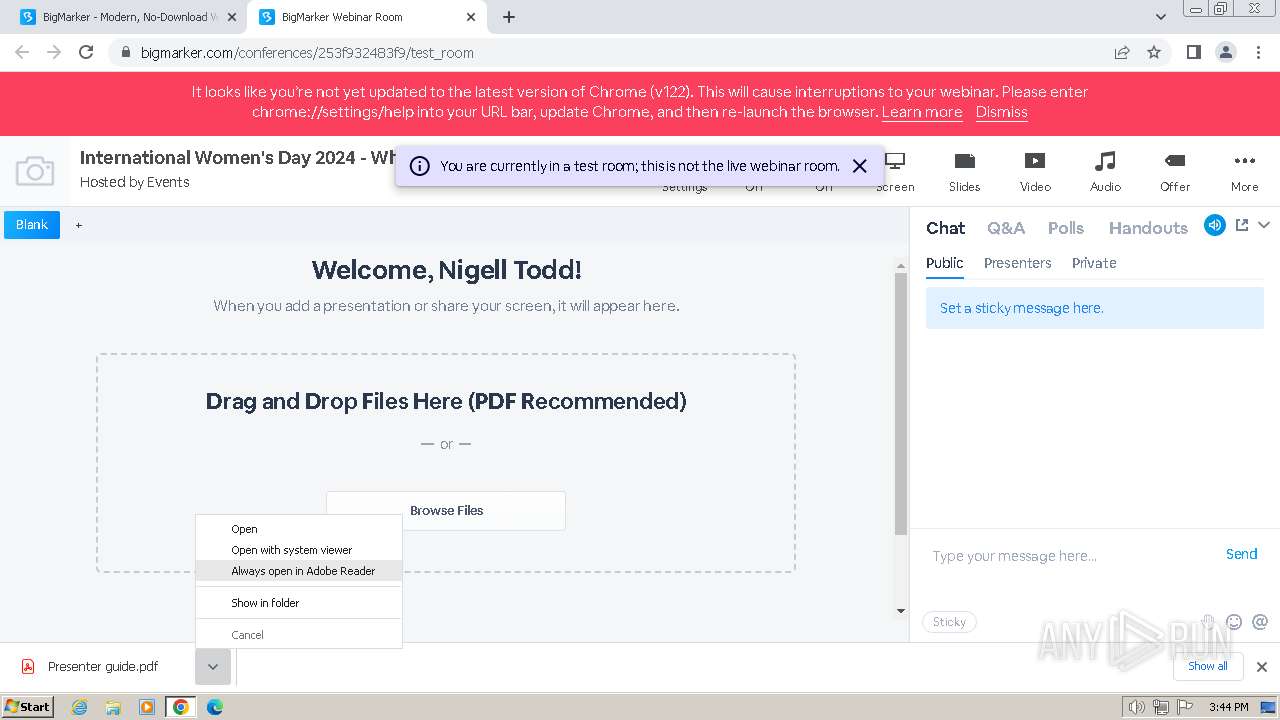Expand the tab search chevron
Viewport: 1280px width, 720px height.
tap(1161, 17)
